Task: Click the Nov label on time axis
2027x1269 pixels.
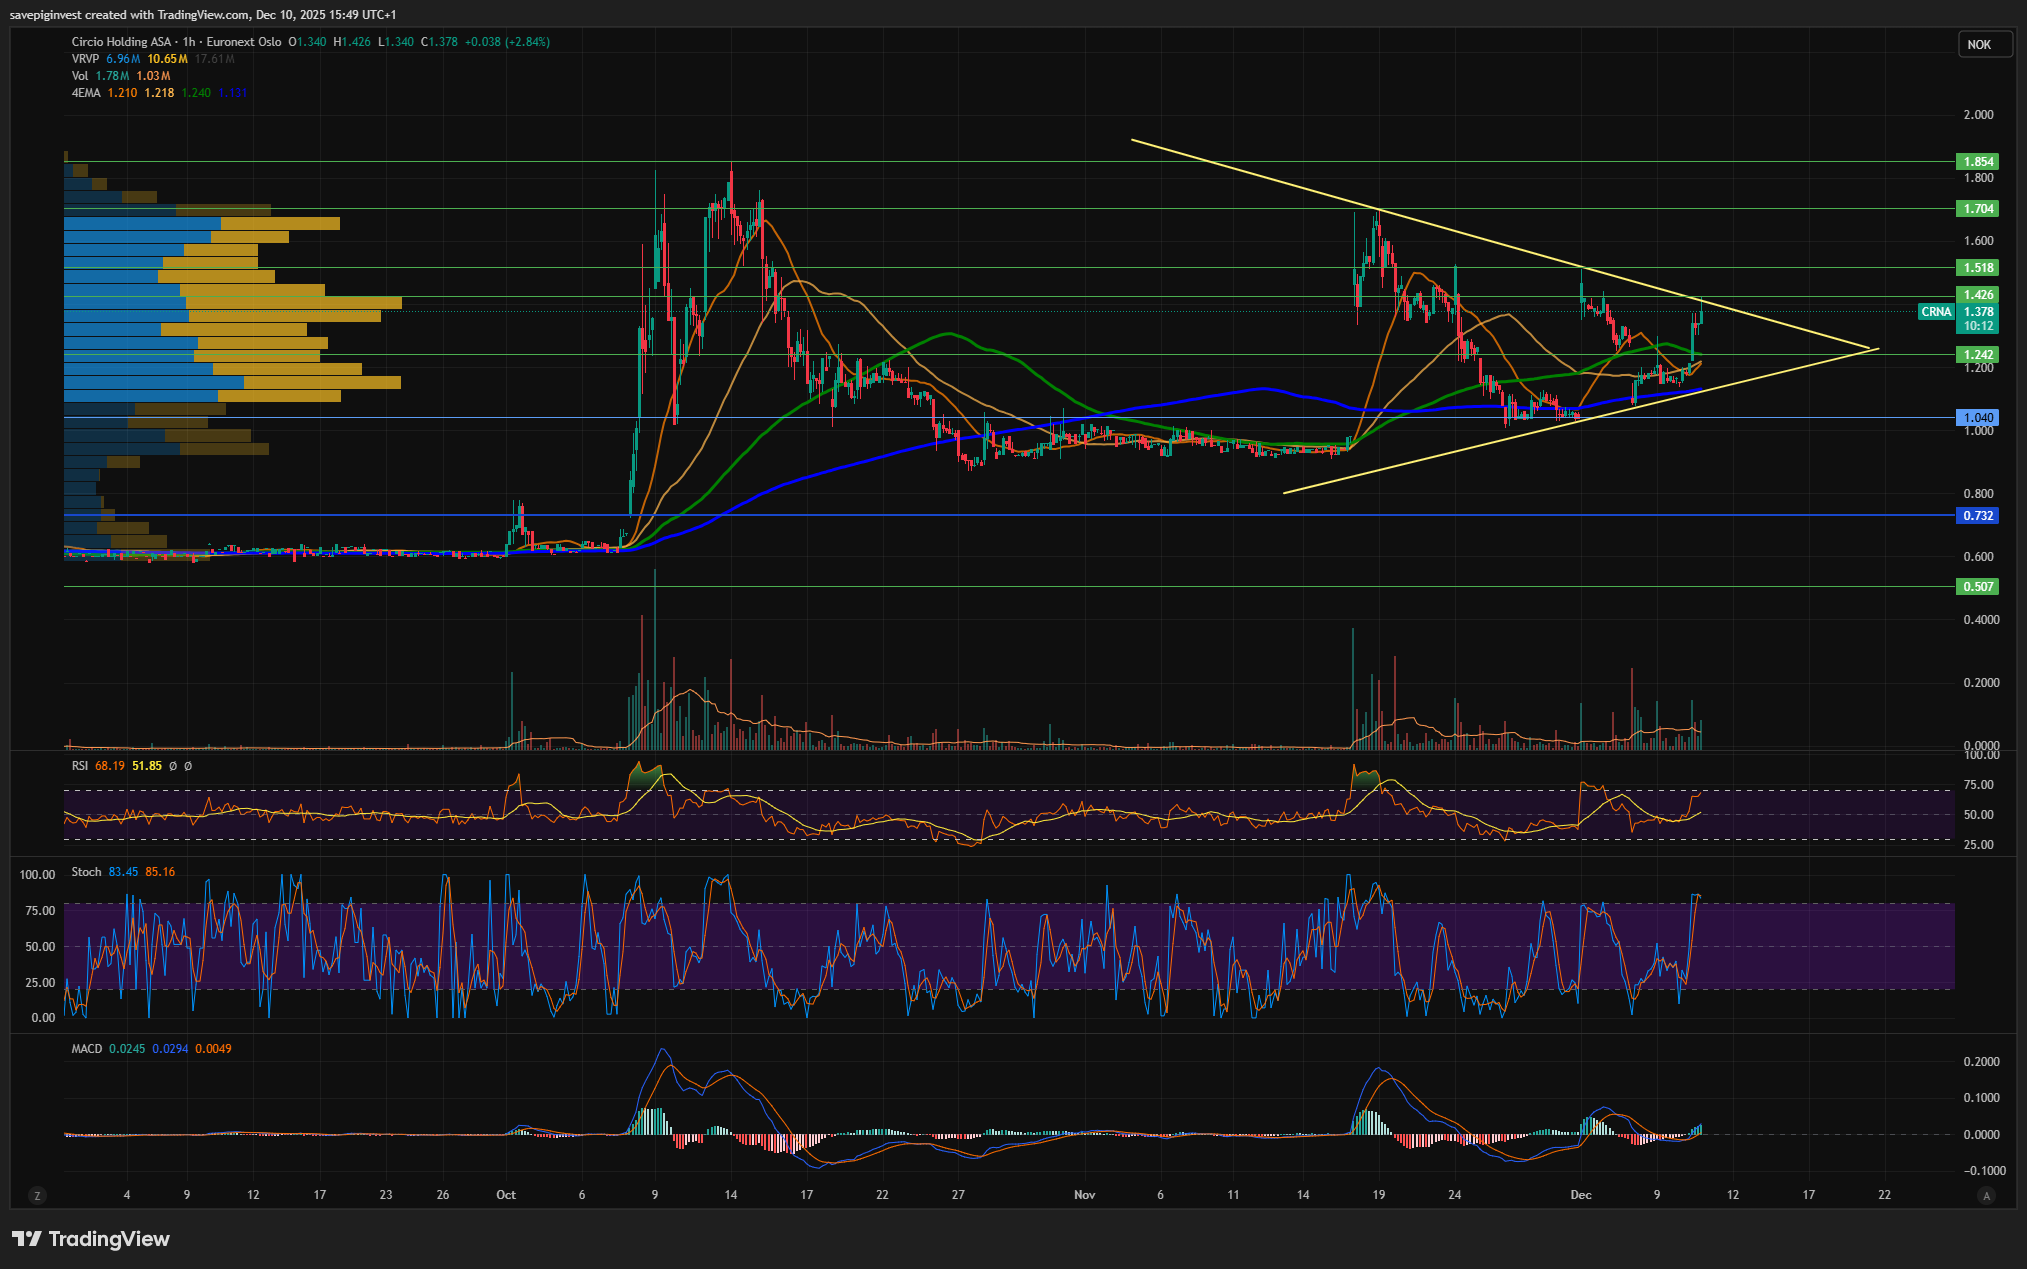Action: pos(1084,1195)
